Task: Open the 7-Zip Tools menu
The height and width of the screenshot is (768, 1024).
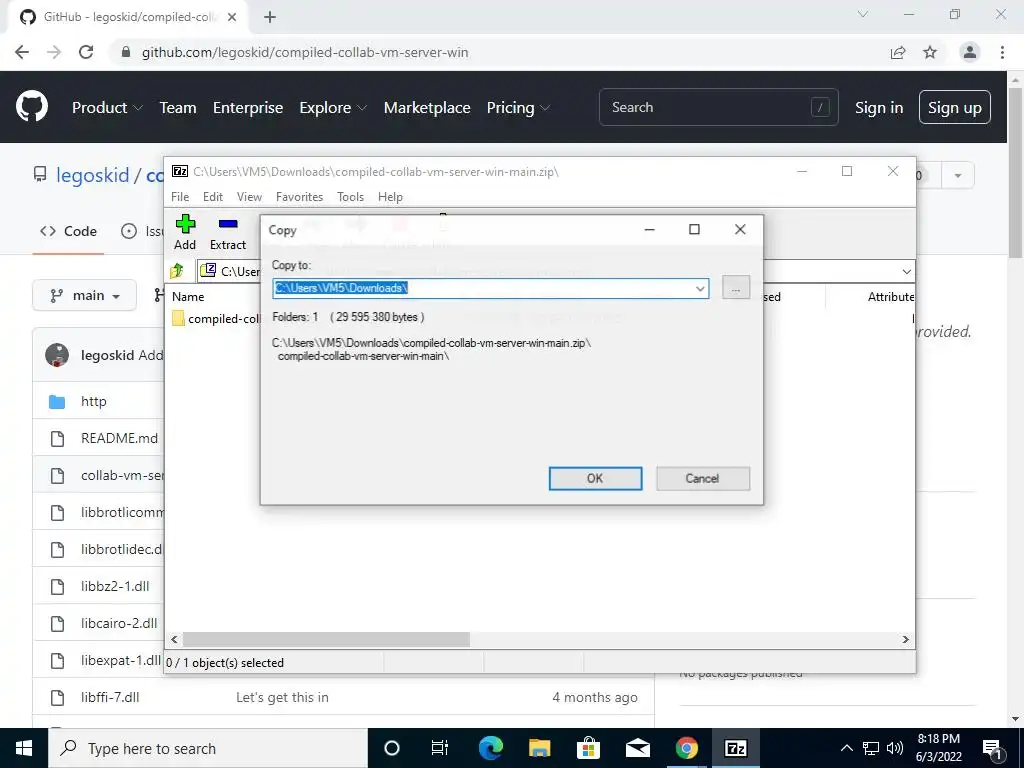Action: pos(350,197)
